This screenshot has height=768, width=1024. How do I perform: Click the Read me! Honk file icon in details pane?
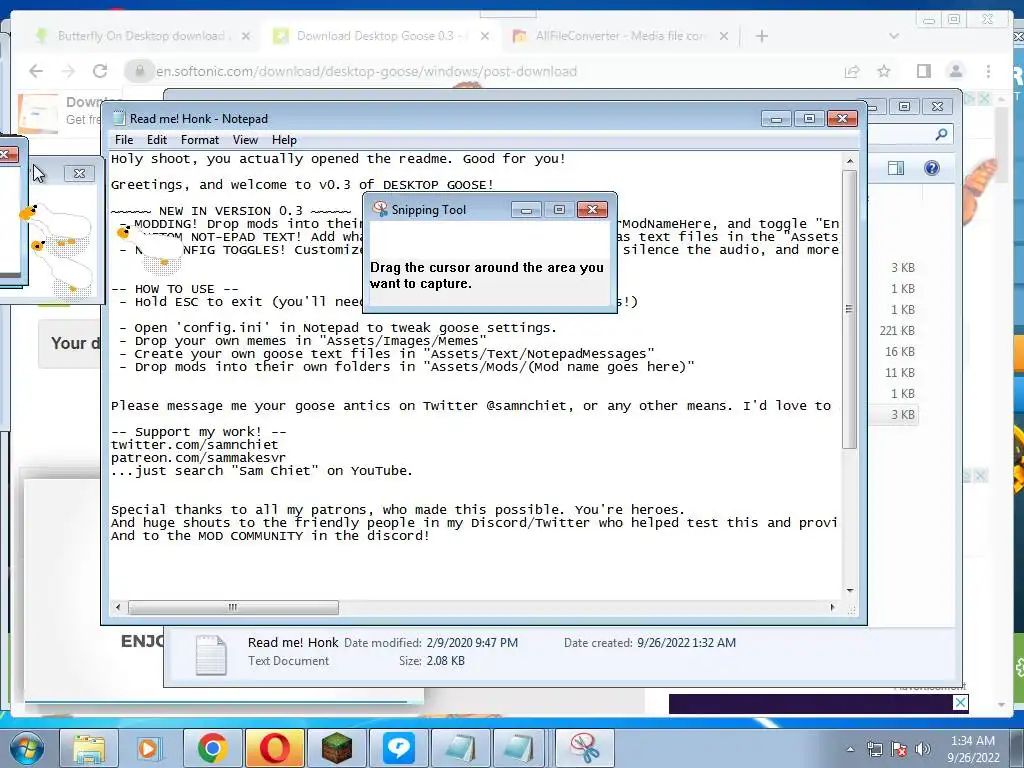click(x=211, y=654)
